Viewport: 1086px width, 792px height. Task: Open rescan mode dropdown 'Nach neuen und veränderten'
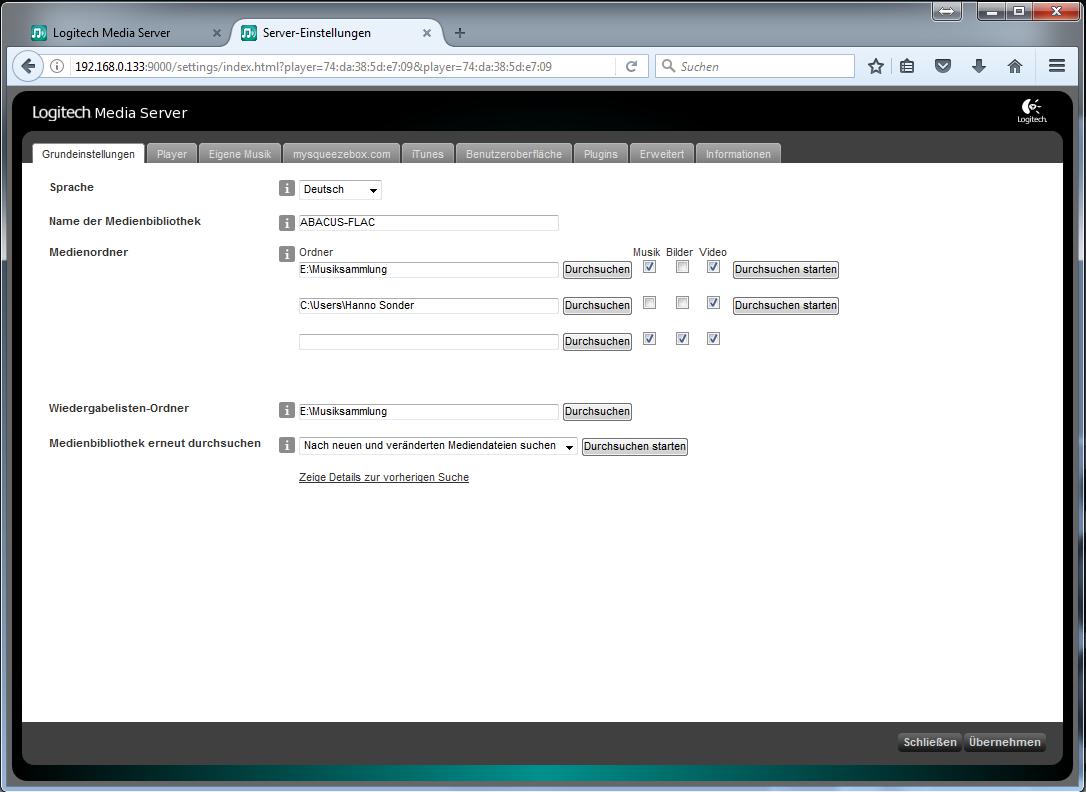point(438,446)
